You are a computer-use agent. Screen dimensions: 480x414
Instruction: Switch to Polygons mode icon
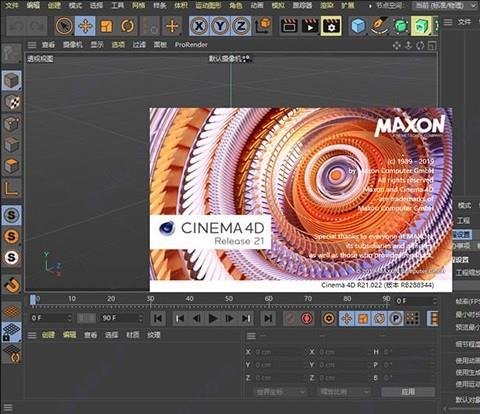pos(12,166)
